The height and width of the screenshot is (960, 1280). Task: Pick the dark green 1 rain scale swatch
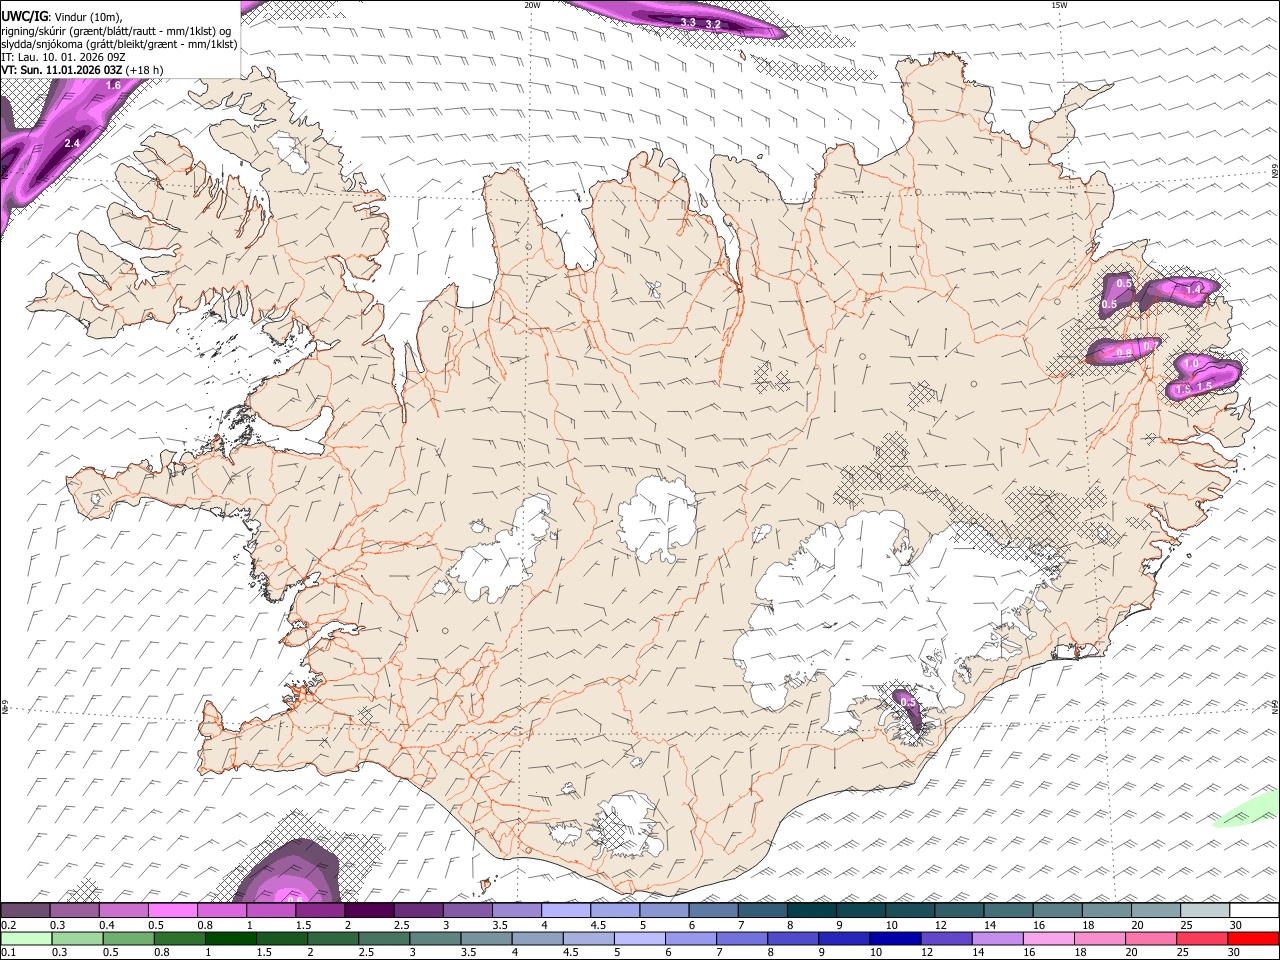coord(230,939)
